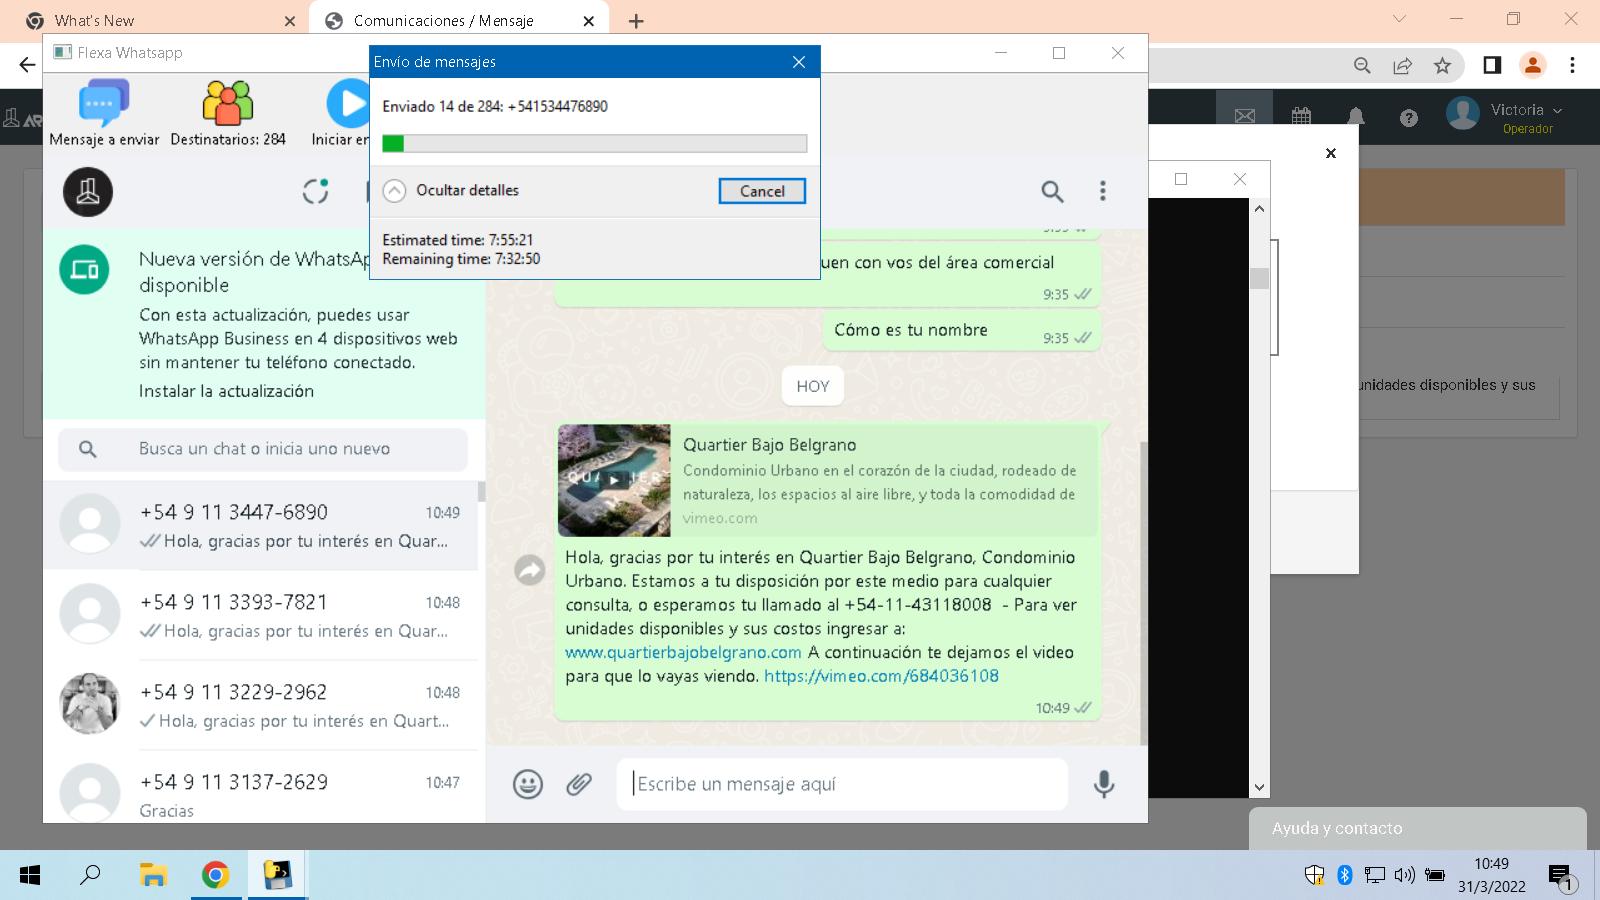
Task: Search inside the chat using magnifier icon
Action: [1052, 191]
